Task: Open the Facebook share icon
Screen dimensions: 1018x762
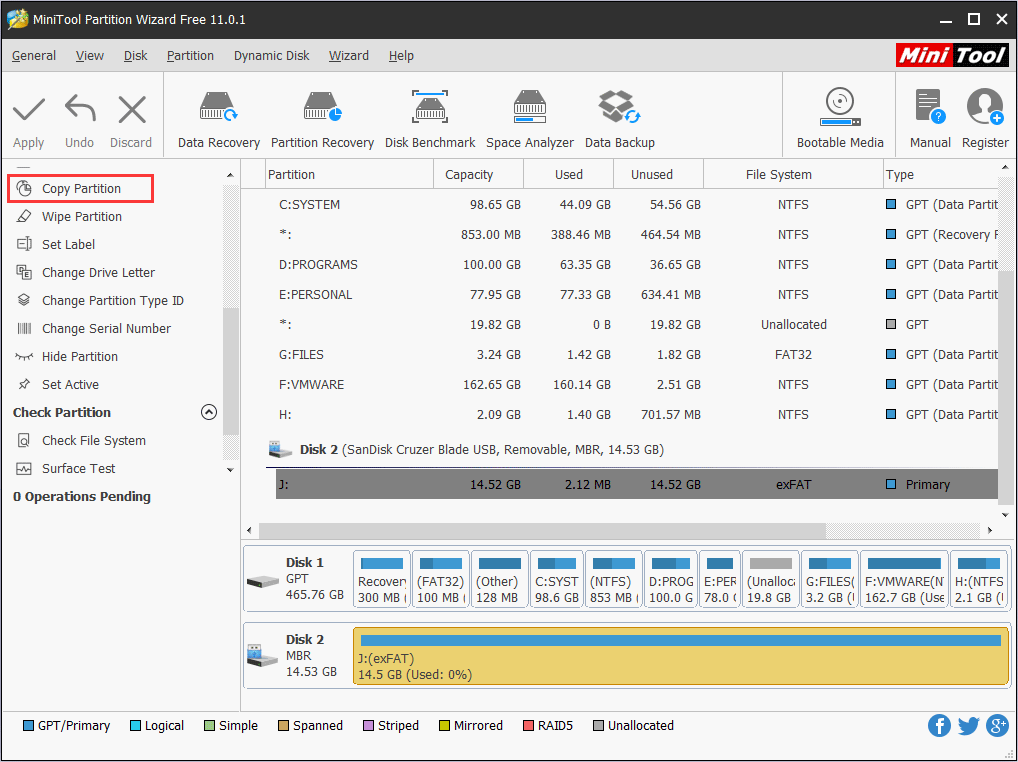Action: [x=939, y=726]
